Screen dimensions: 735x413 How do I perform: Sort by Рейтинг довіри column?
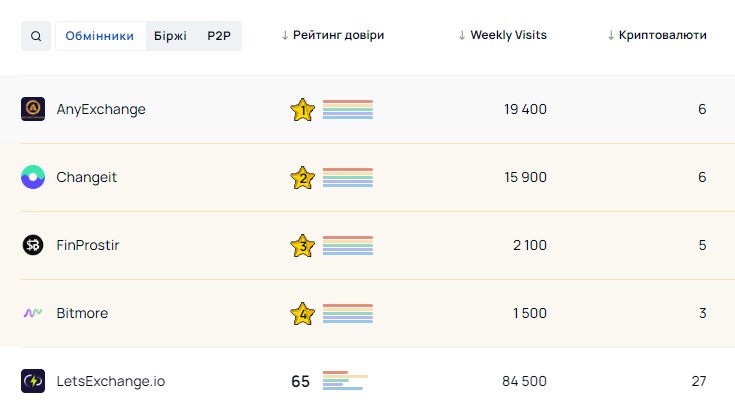pyautogui.click(x=333, y=35)
